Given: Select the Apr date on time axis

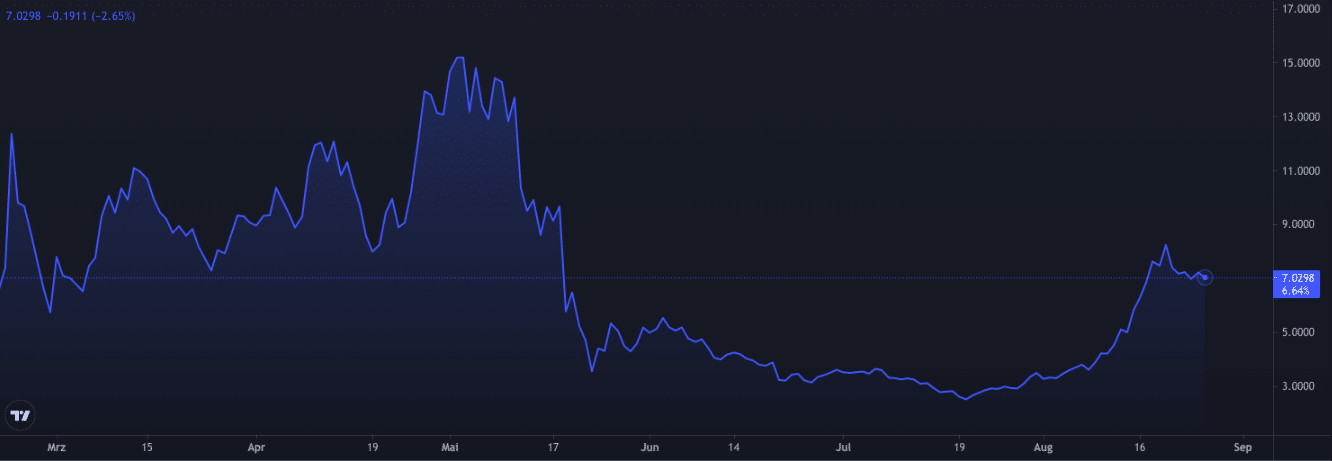Looking at the screenshot, I should (256, 448).
